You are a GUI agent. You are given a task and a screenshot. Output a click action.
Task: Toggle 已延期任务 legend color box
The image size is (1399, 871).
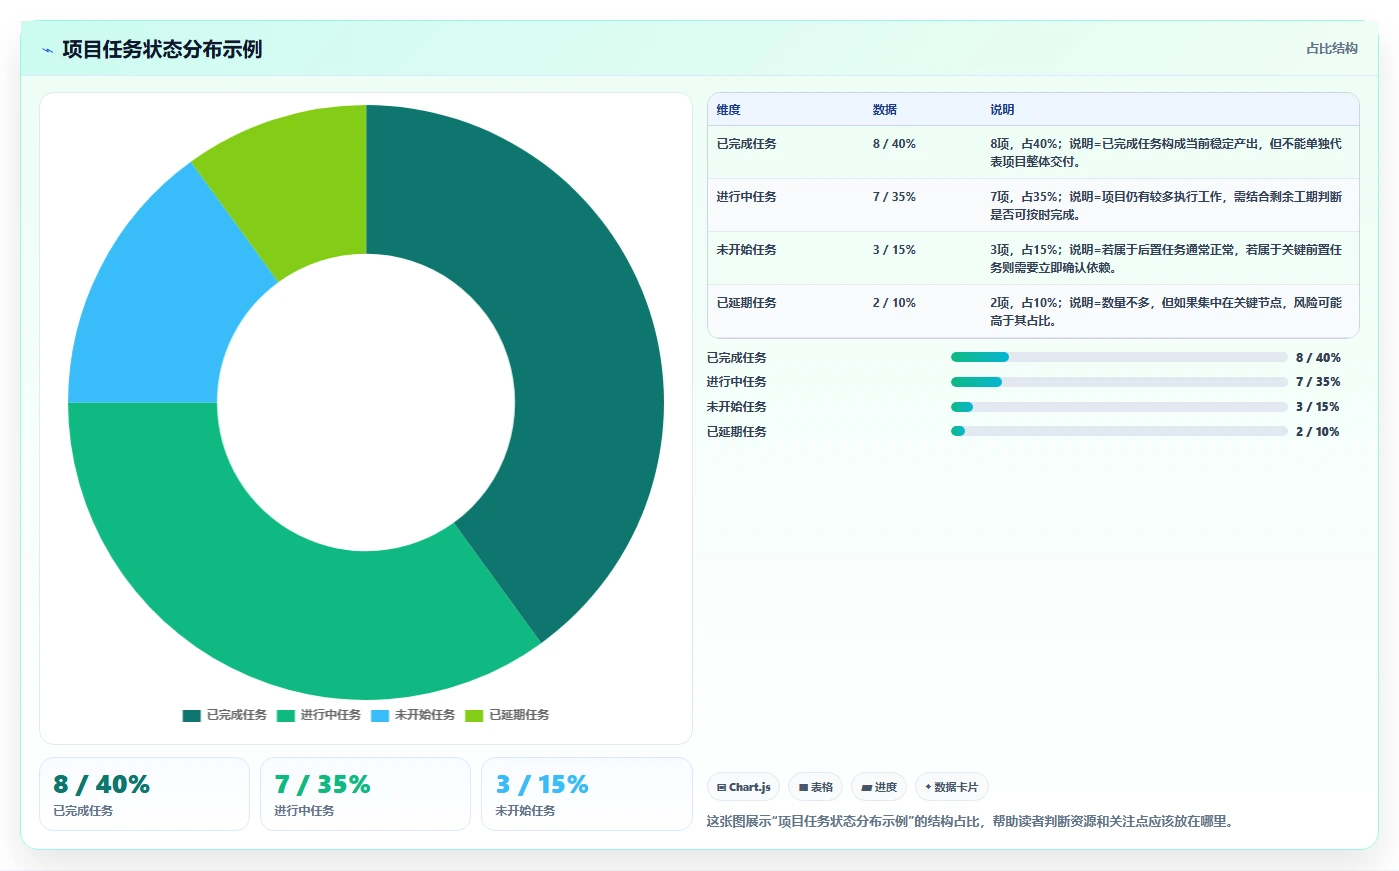pyautogui.click(x=474, y=715)
